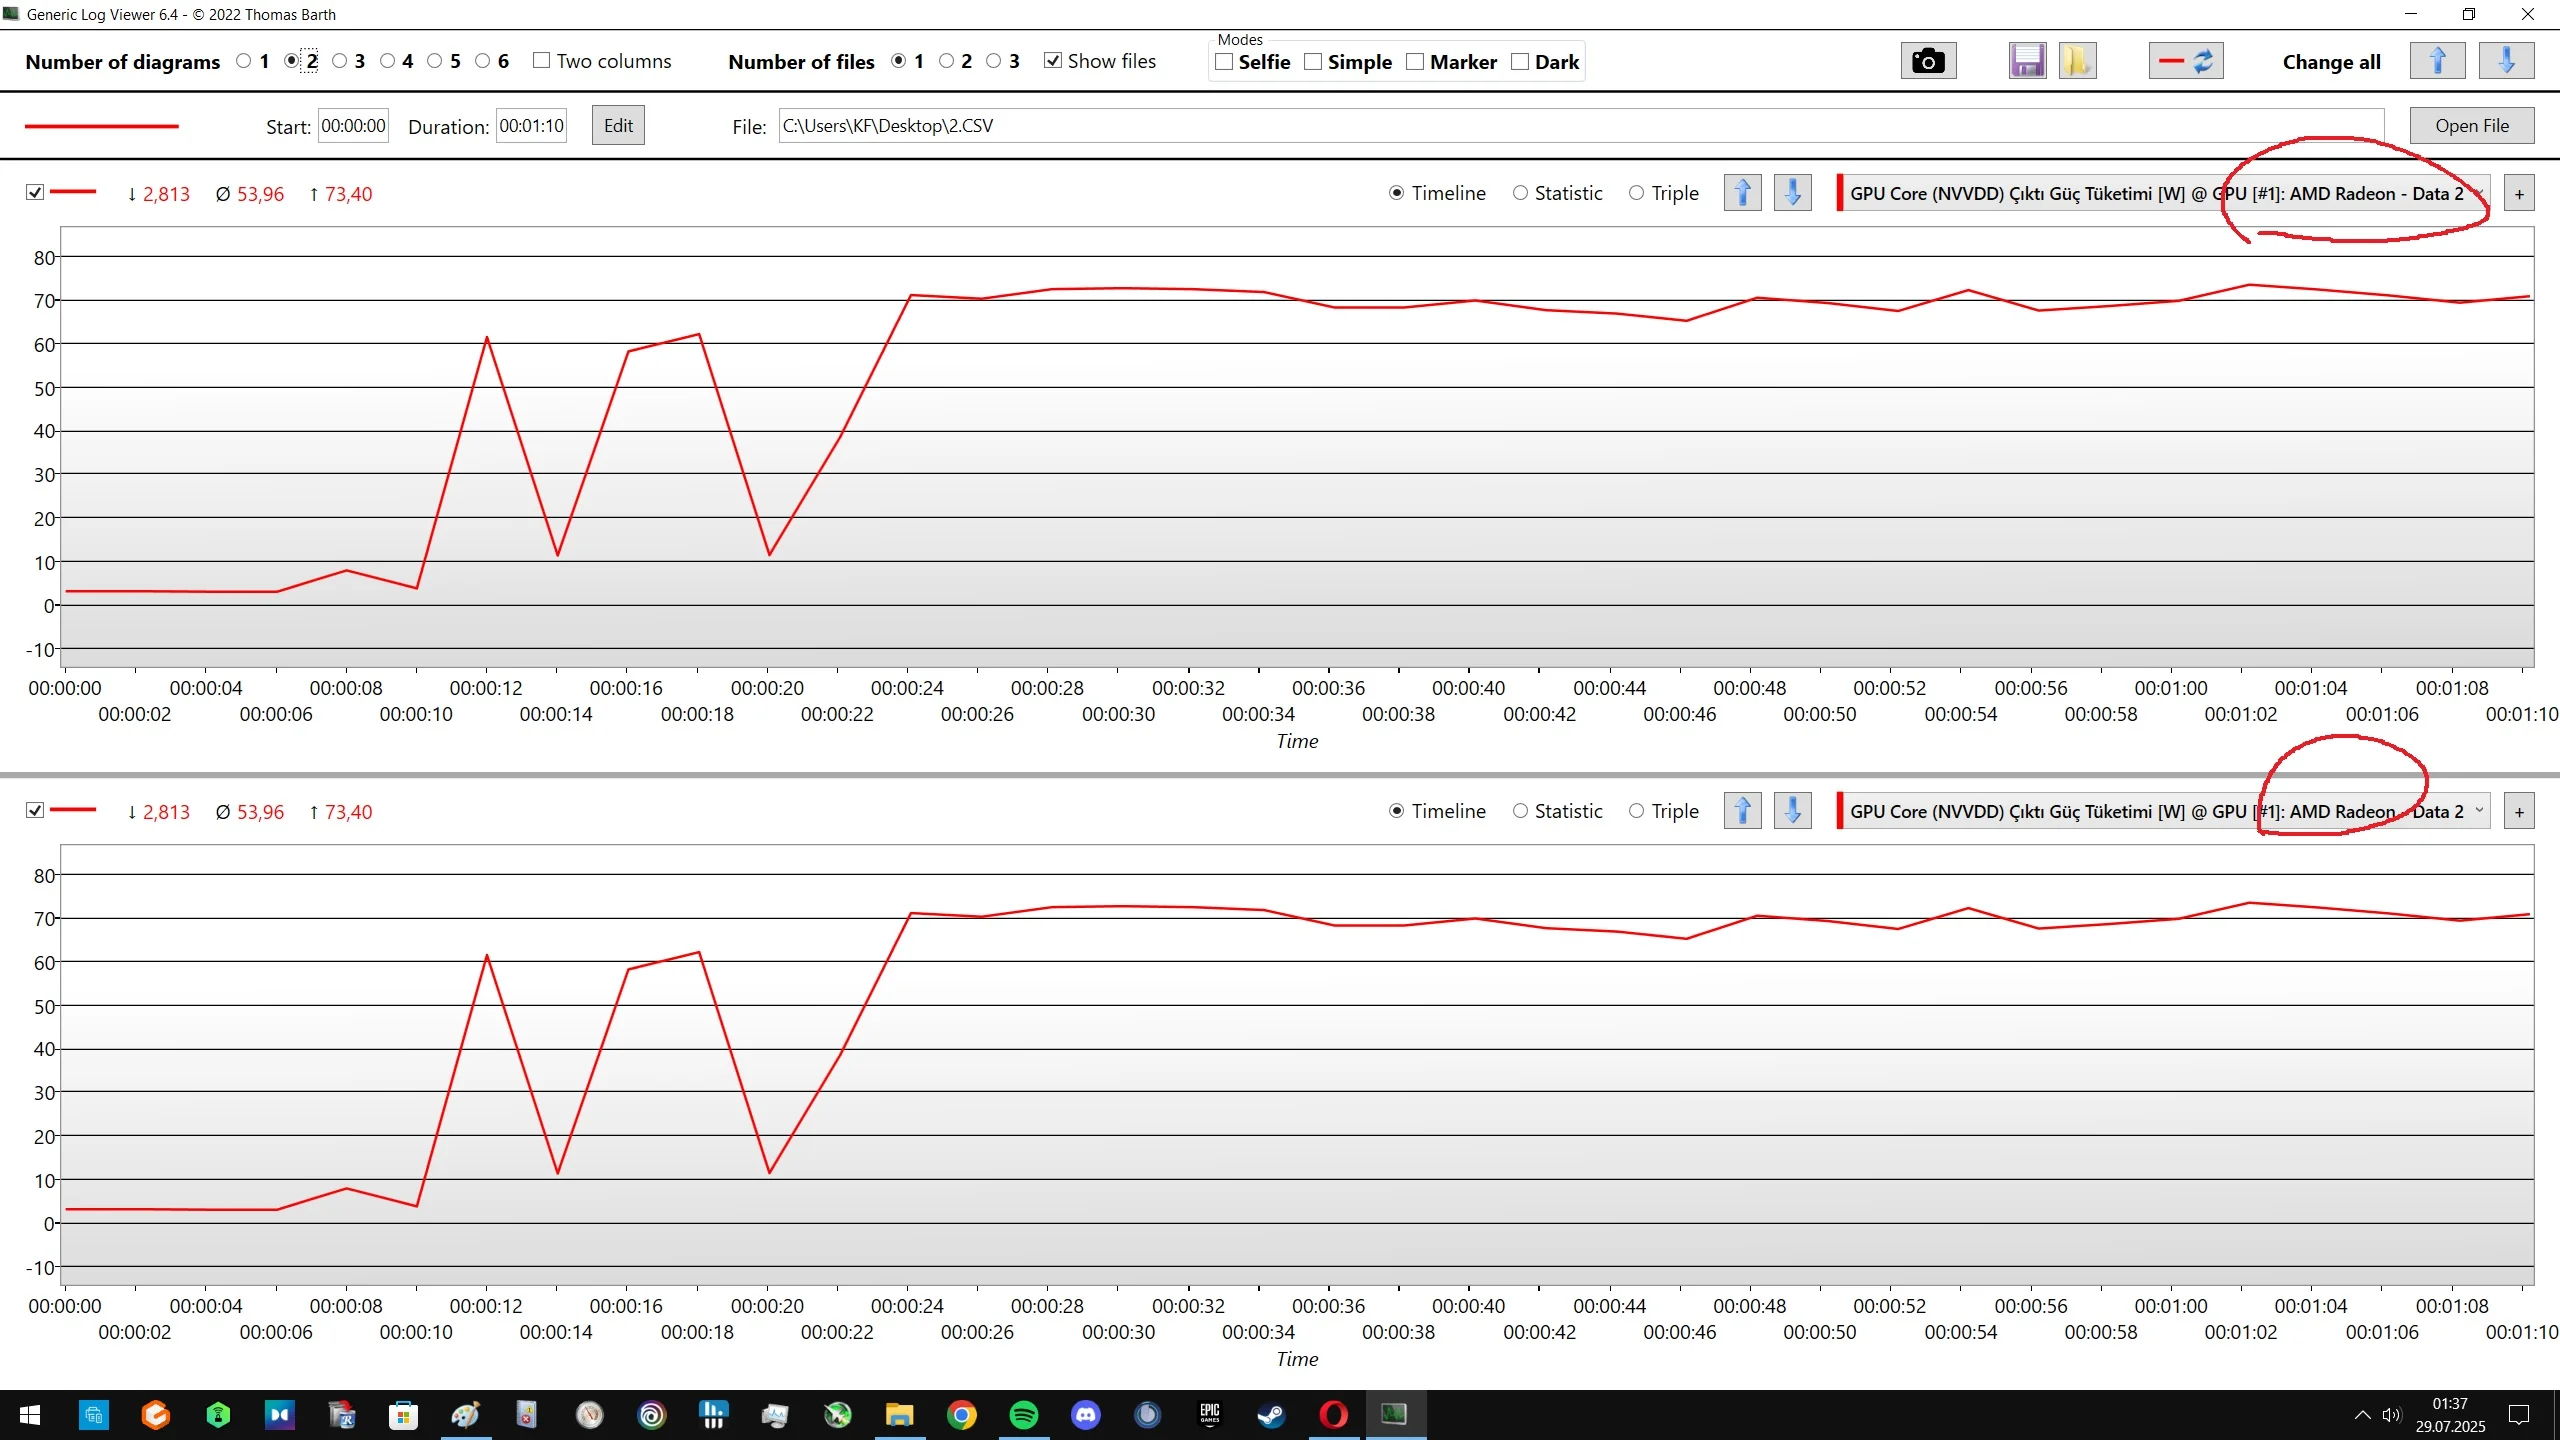Viewport: 2560px width, 1440px height.
Task: Uncheck the Show files checkbox
Action: pyautogui.click(x=1052, y=61)
